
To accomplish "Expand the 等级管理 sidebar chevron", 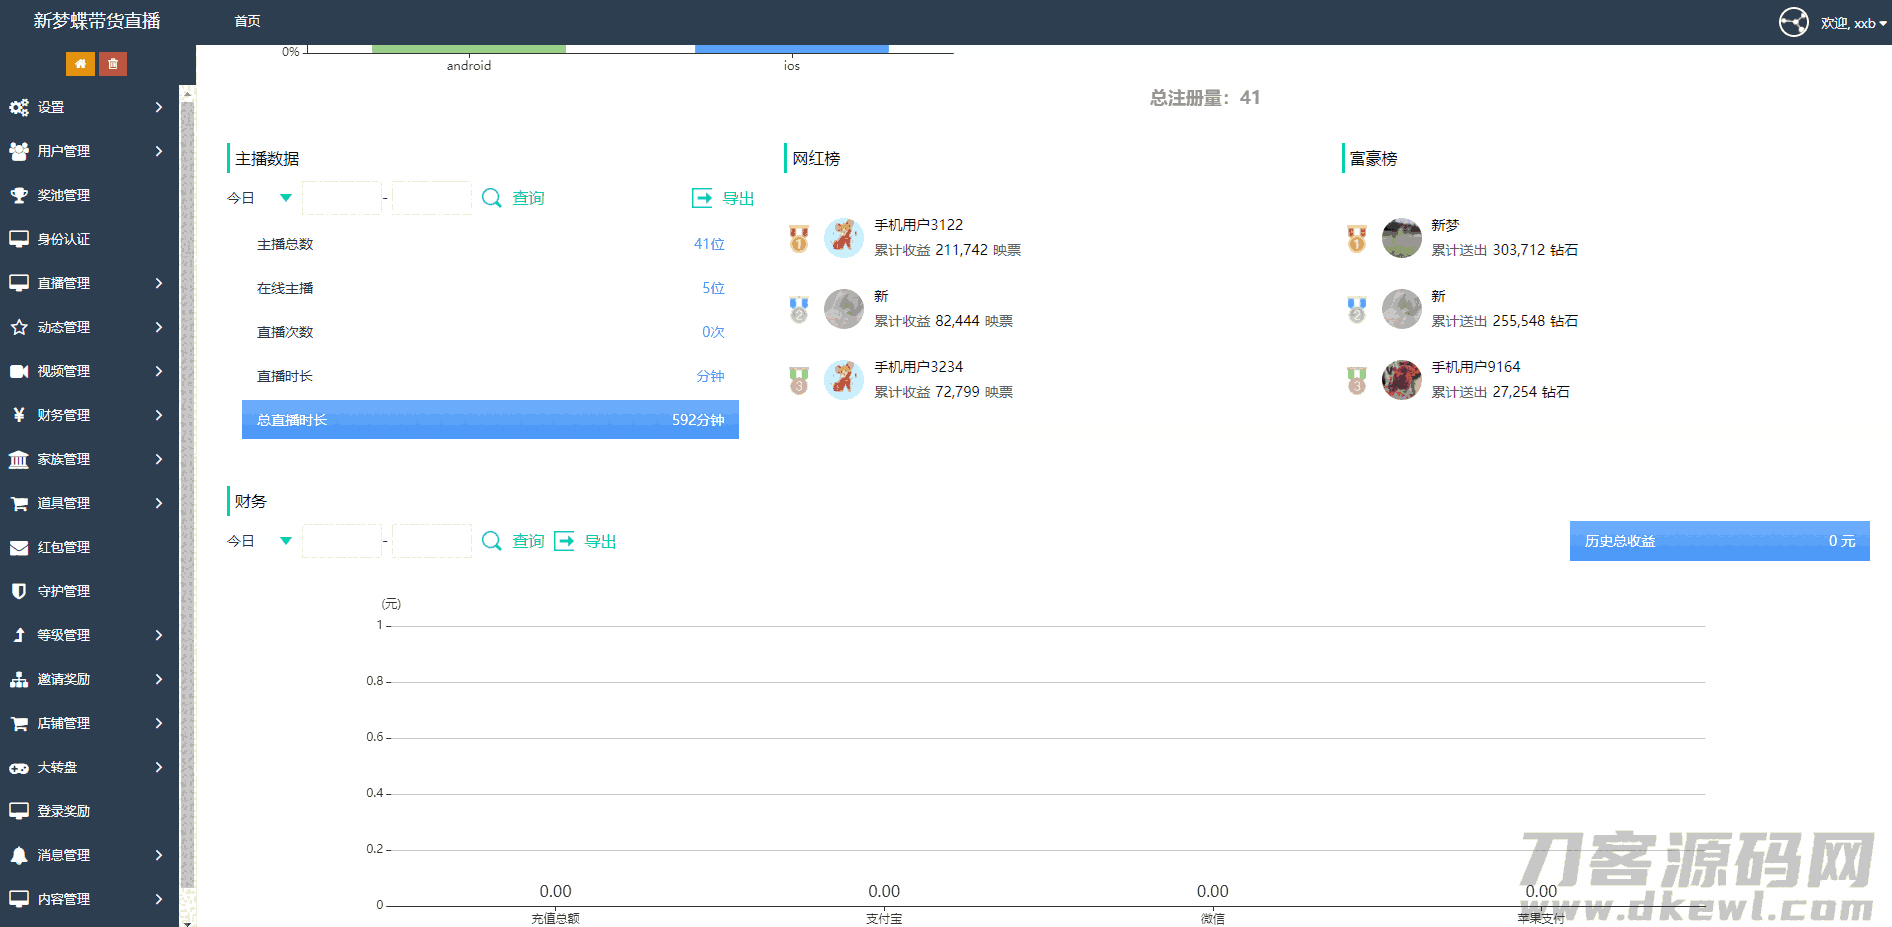I will coord(160,635).
